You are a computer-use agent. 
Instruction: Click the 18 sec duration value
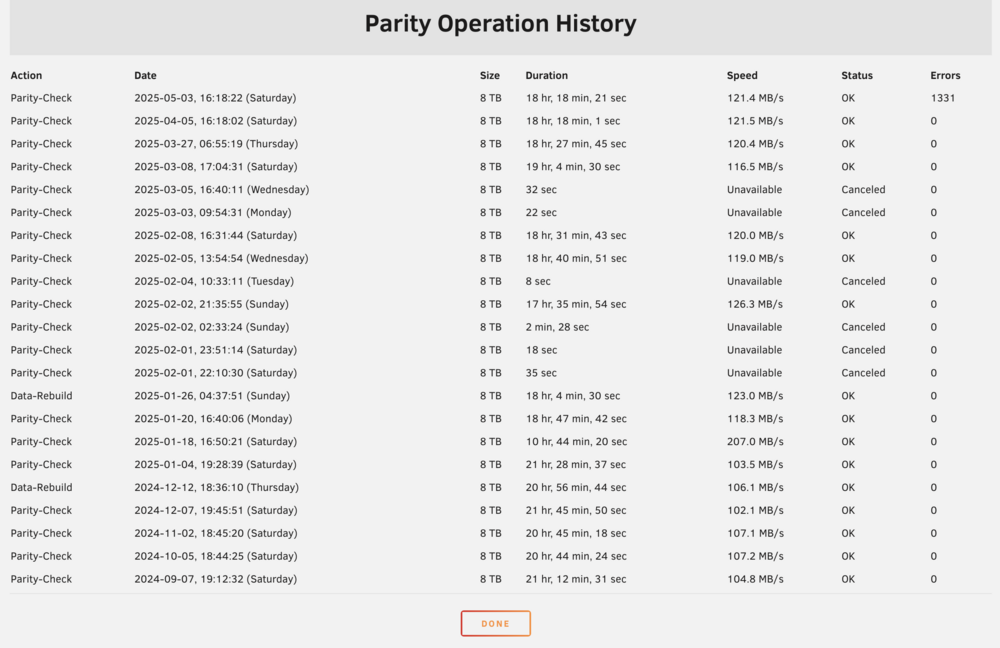click(541, 350)
